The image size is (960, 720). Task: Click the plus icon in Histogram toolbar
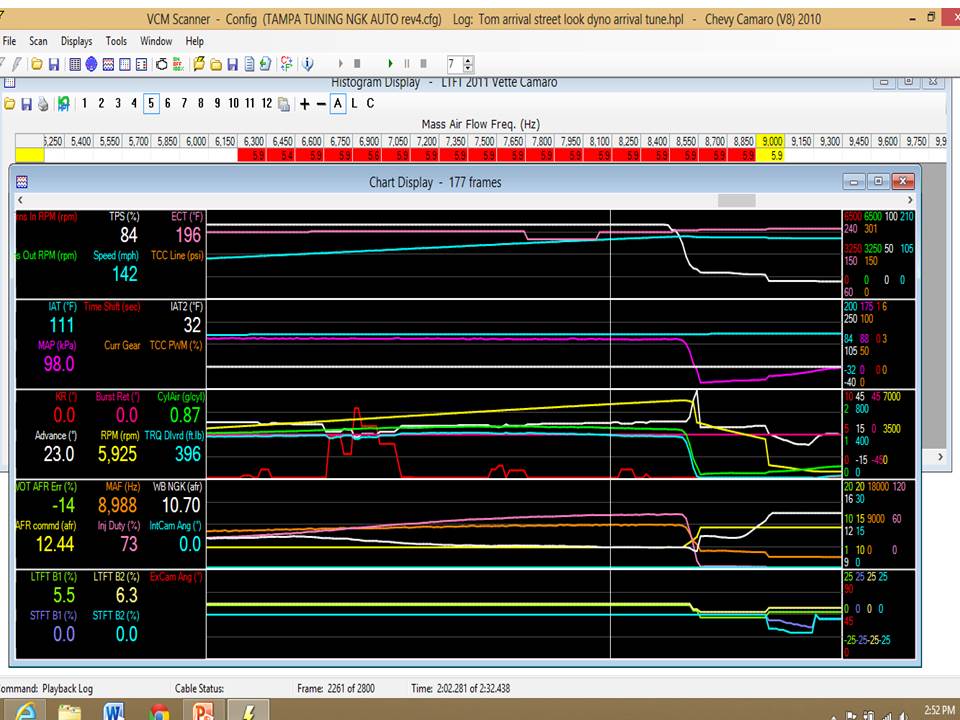click(305, 103)
